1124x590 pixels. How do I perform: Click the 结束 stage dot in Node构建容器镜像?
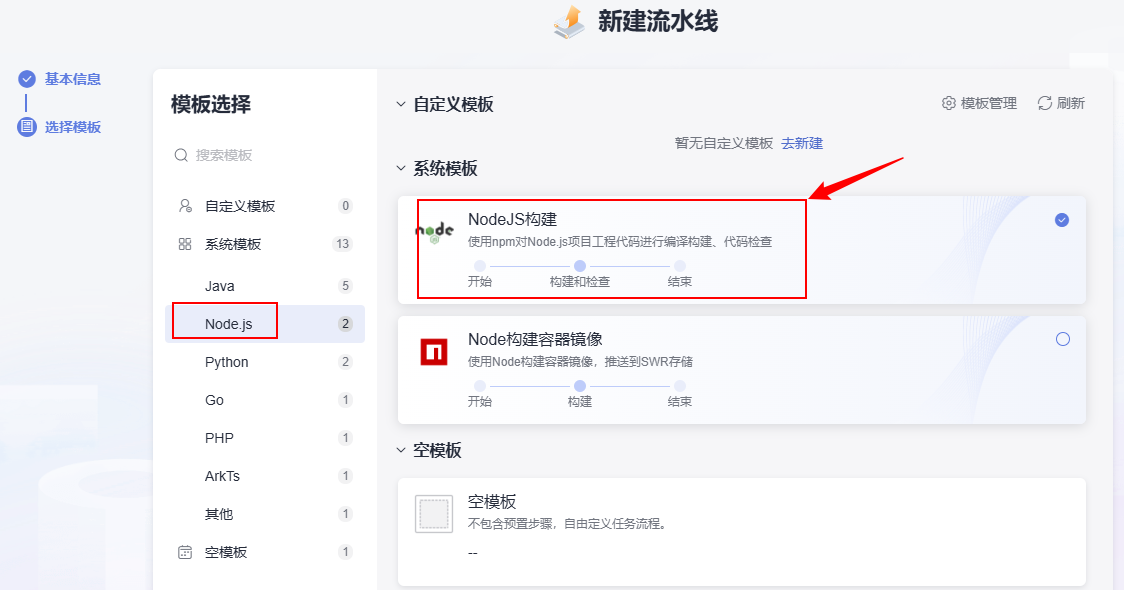680,386
